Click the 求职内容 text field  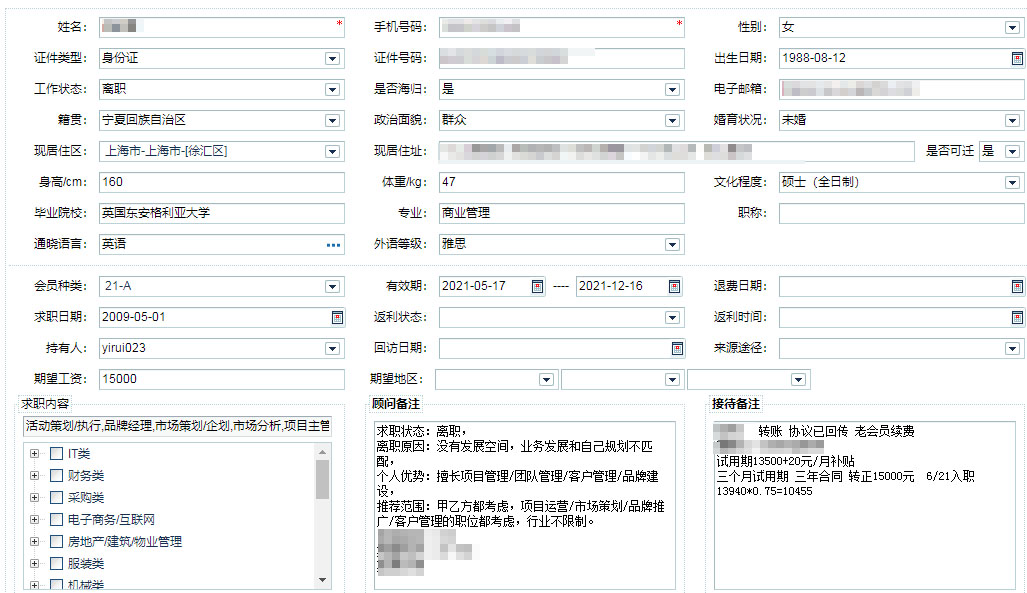177,426
